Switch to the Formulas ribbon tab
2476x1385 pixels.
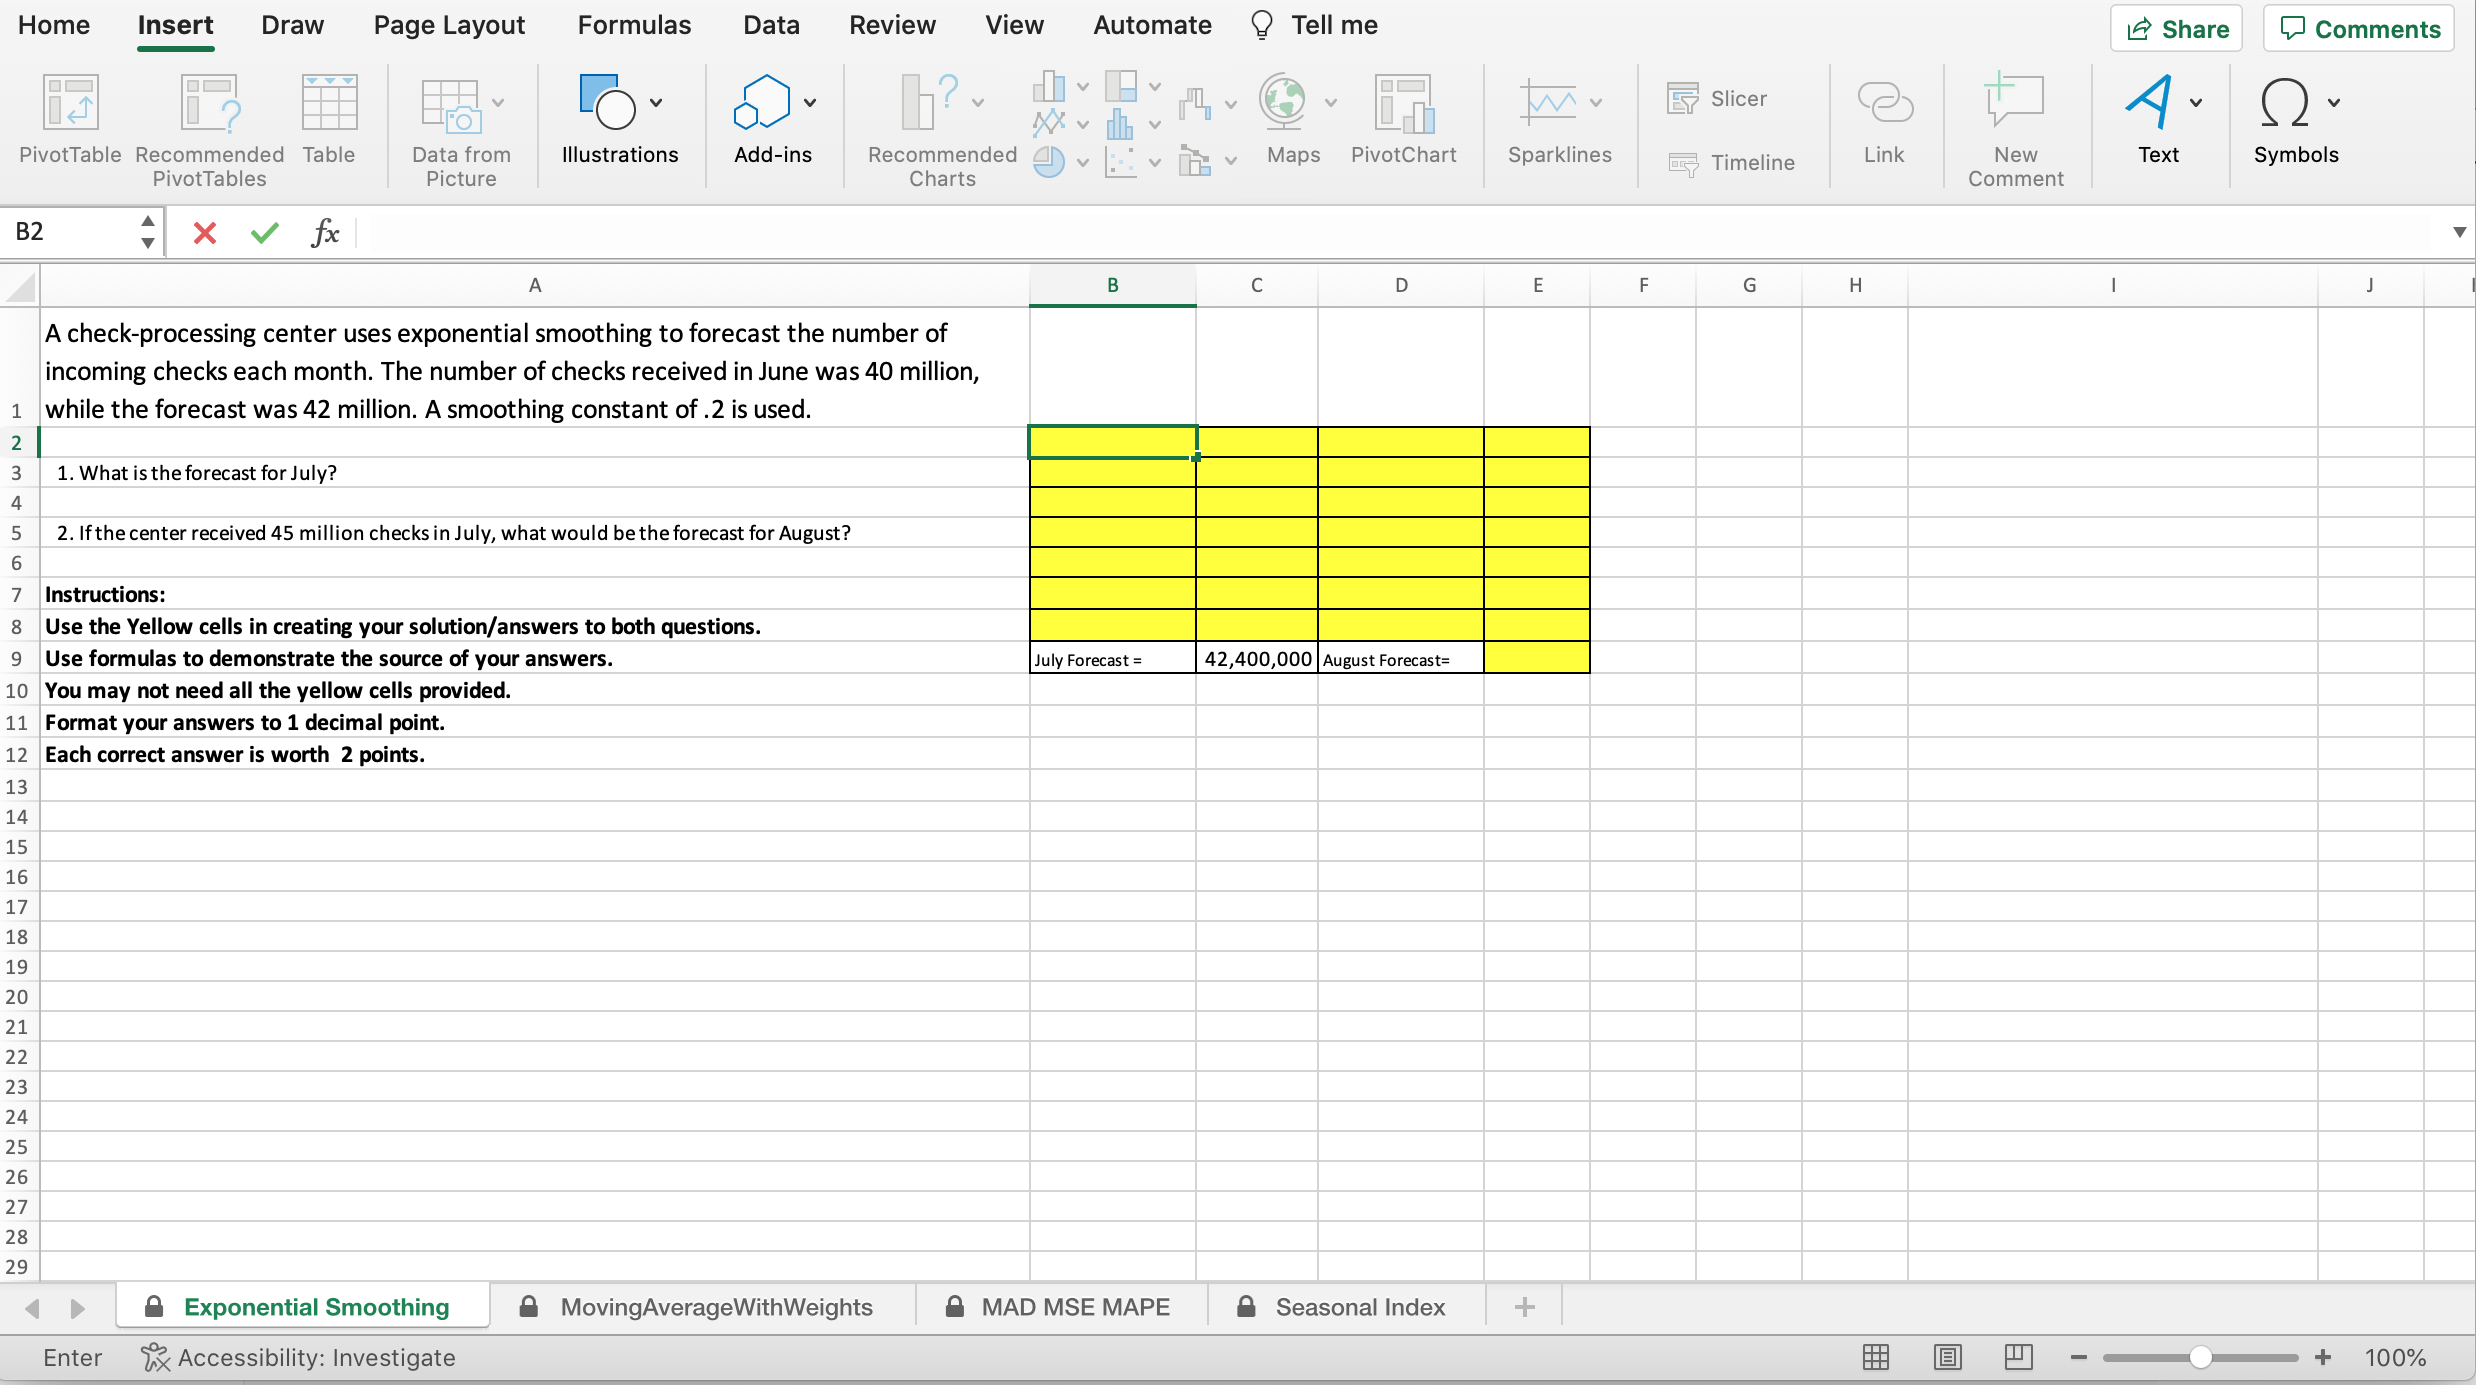click(634, 25)
